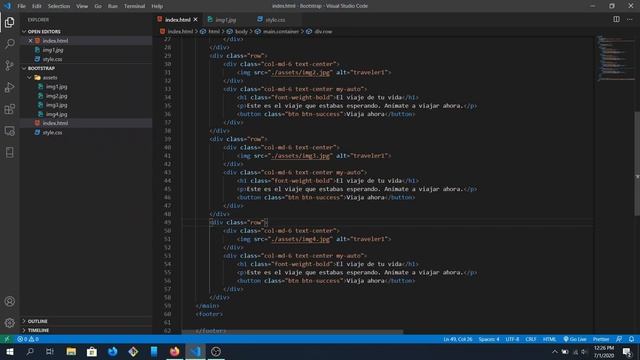
Task: Open the Accounts menu icon
Action: (x=9, y=301)
